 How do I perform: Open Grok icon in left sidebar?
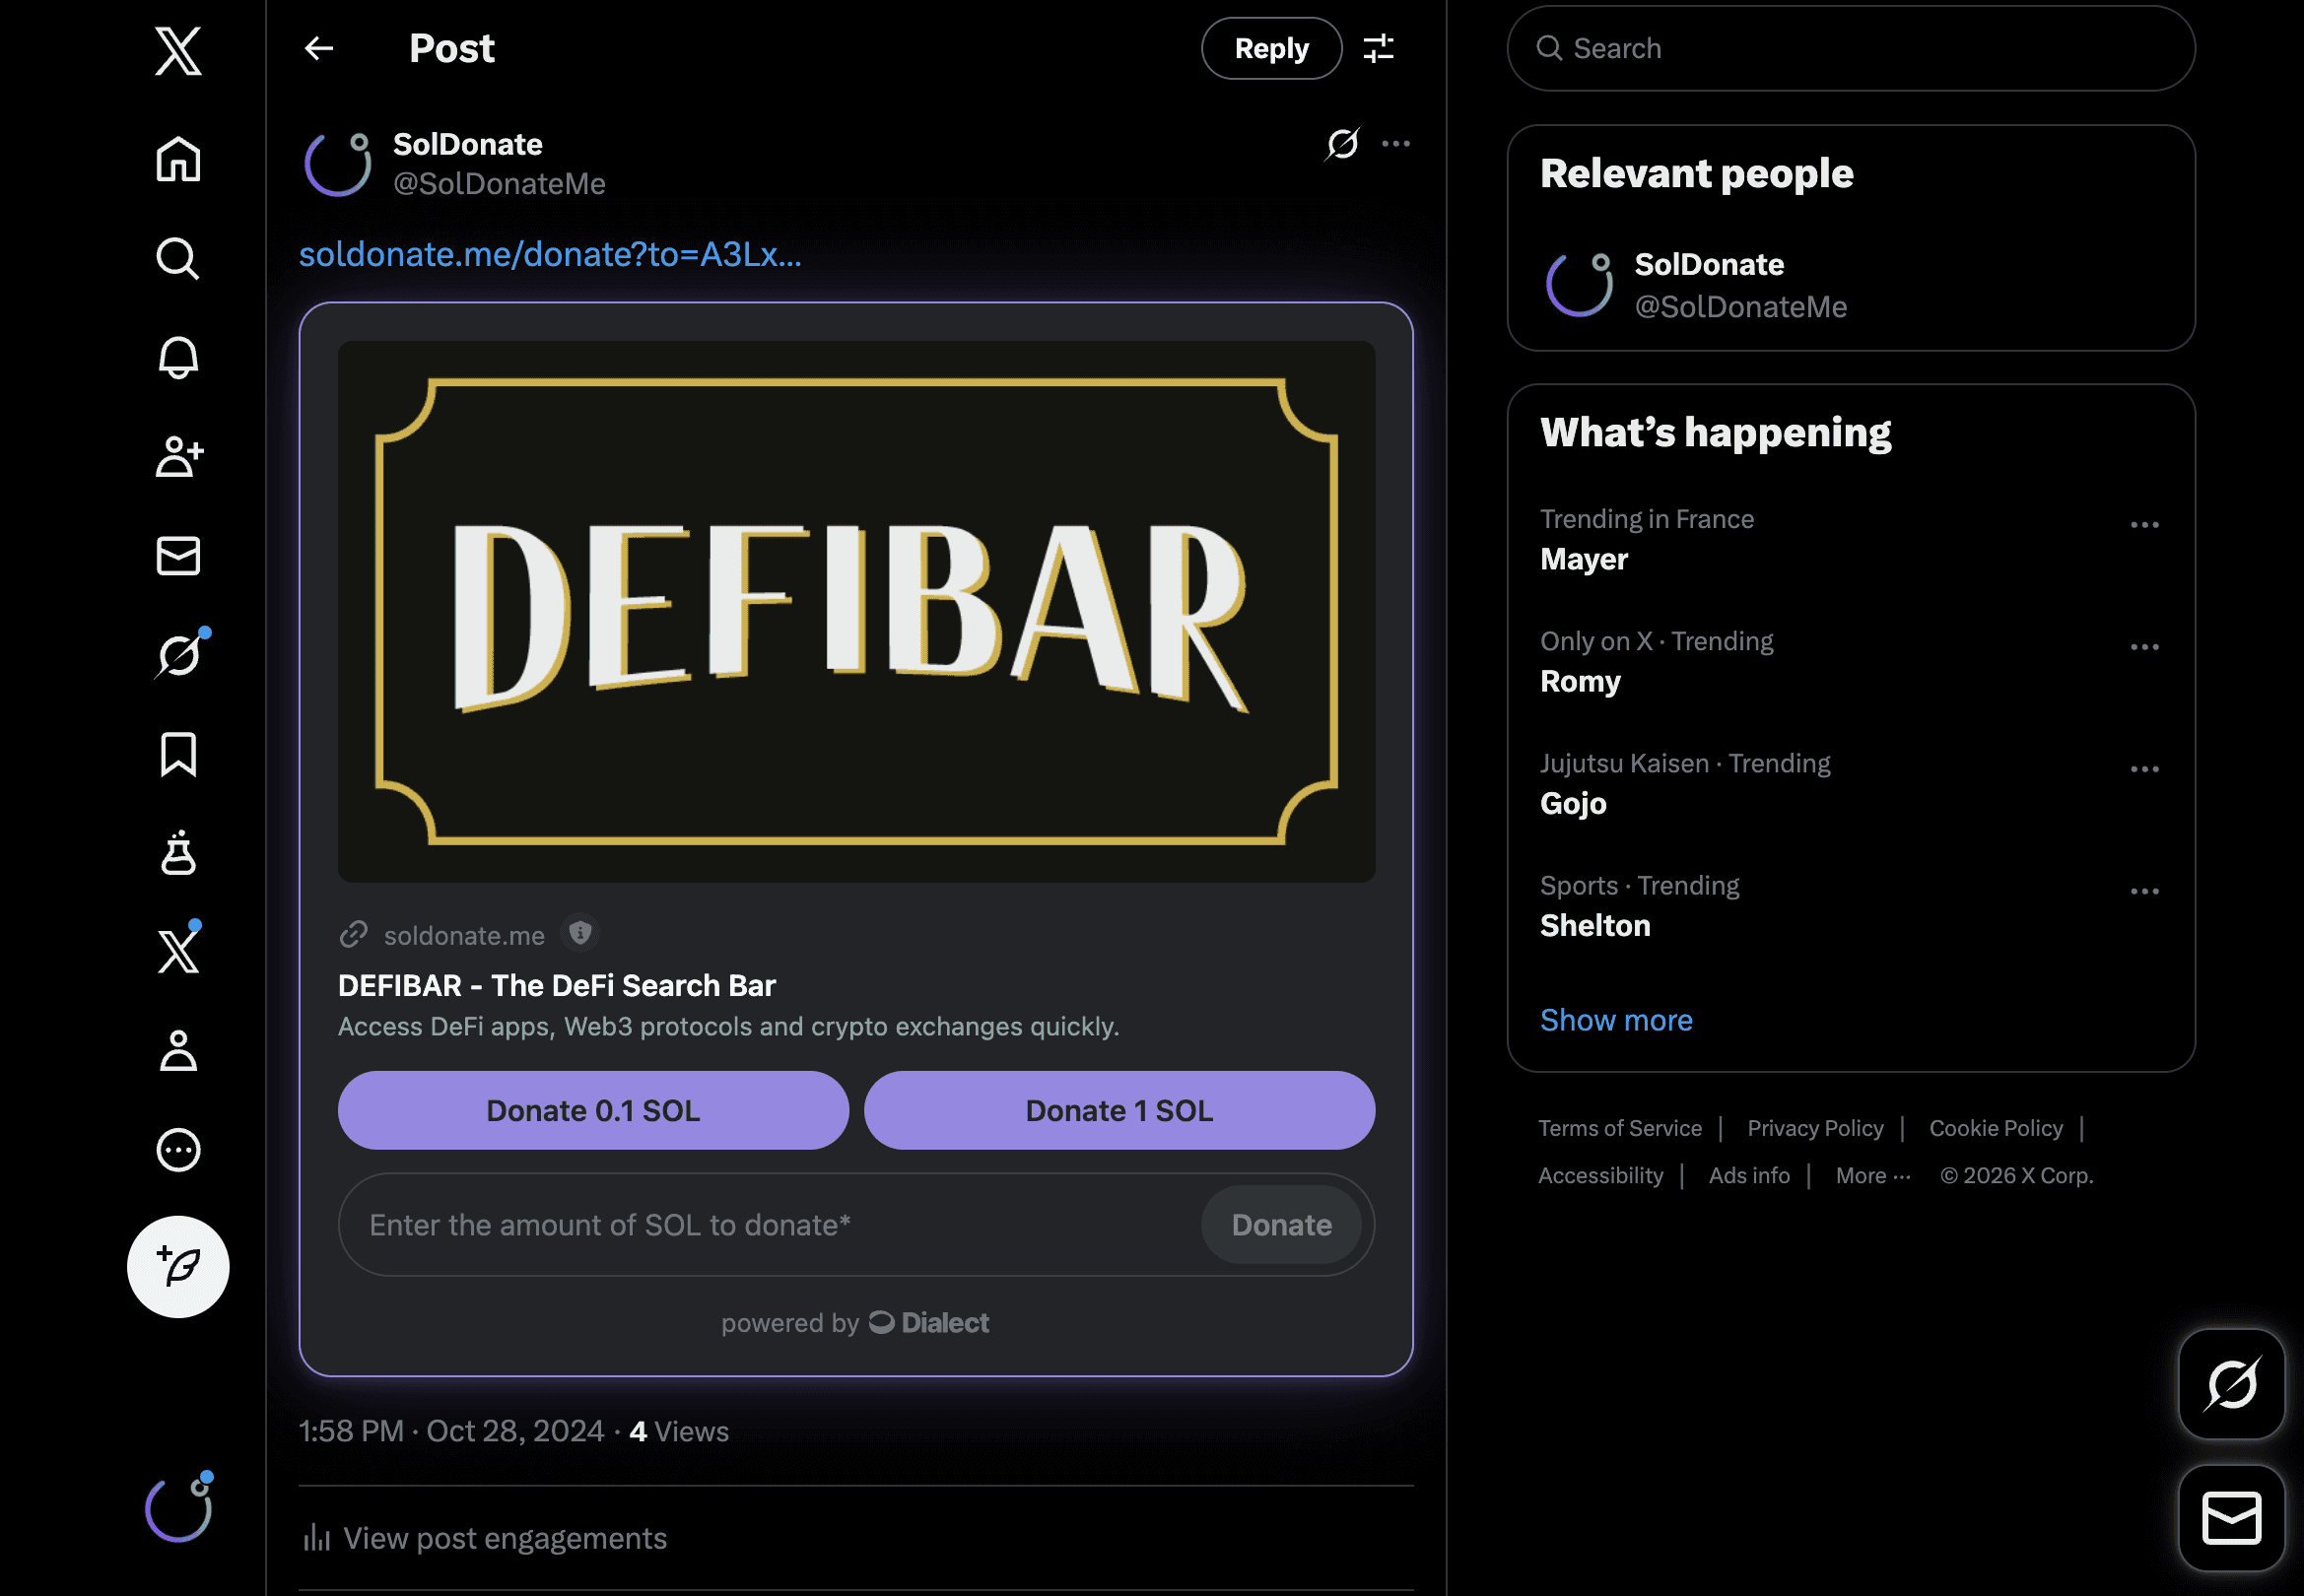[178, 655]
